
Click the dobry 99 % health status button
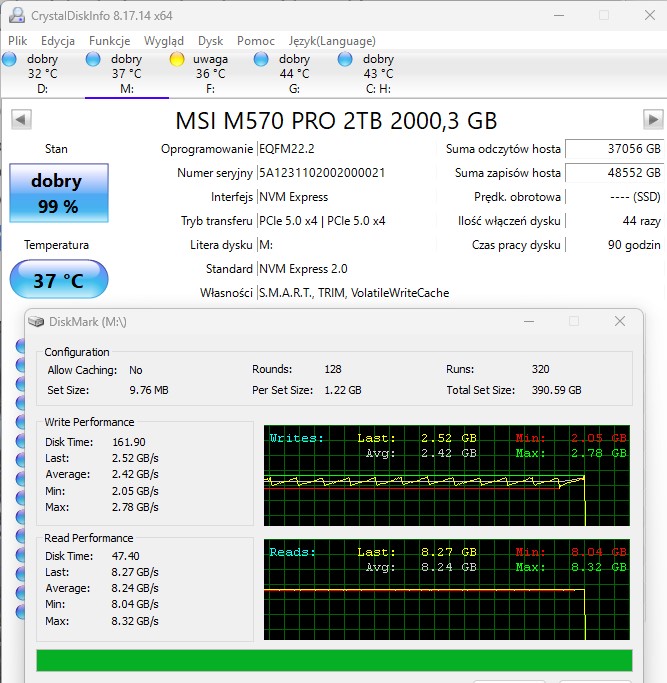[56, 194]
